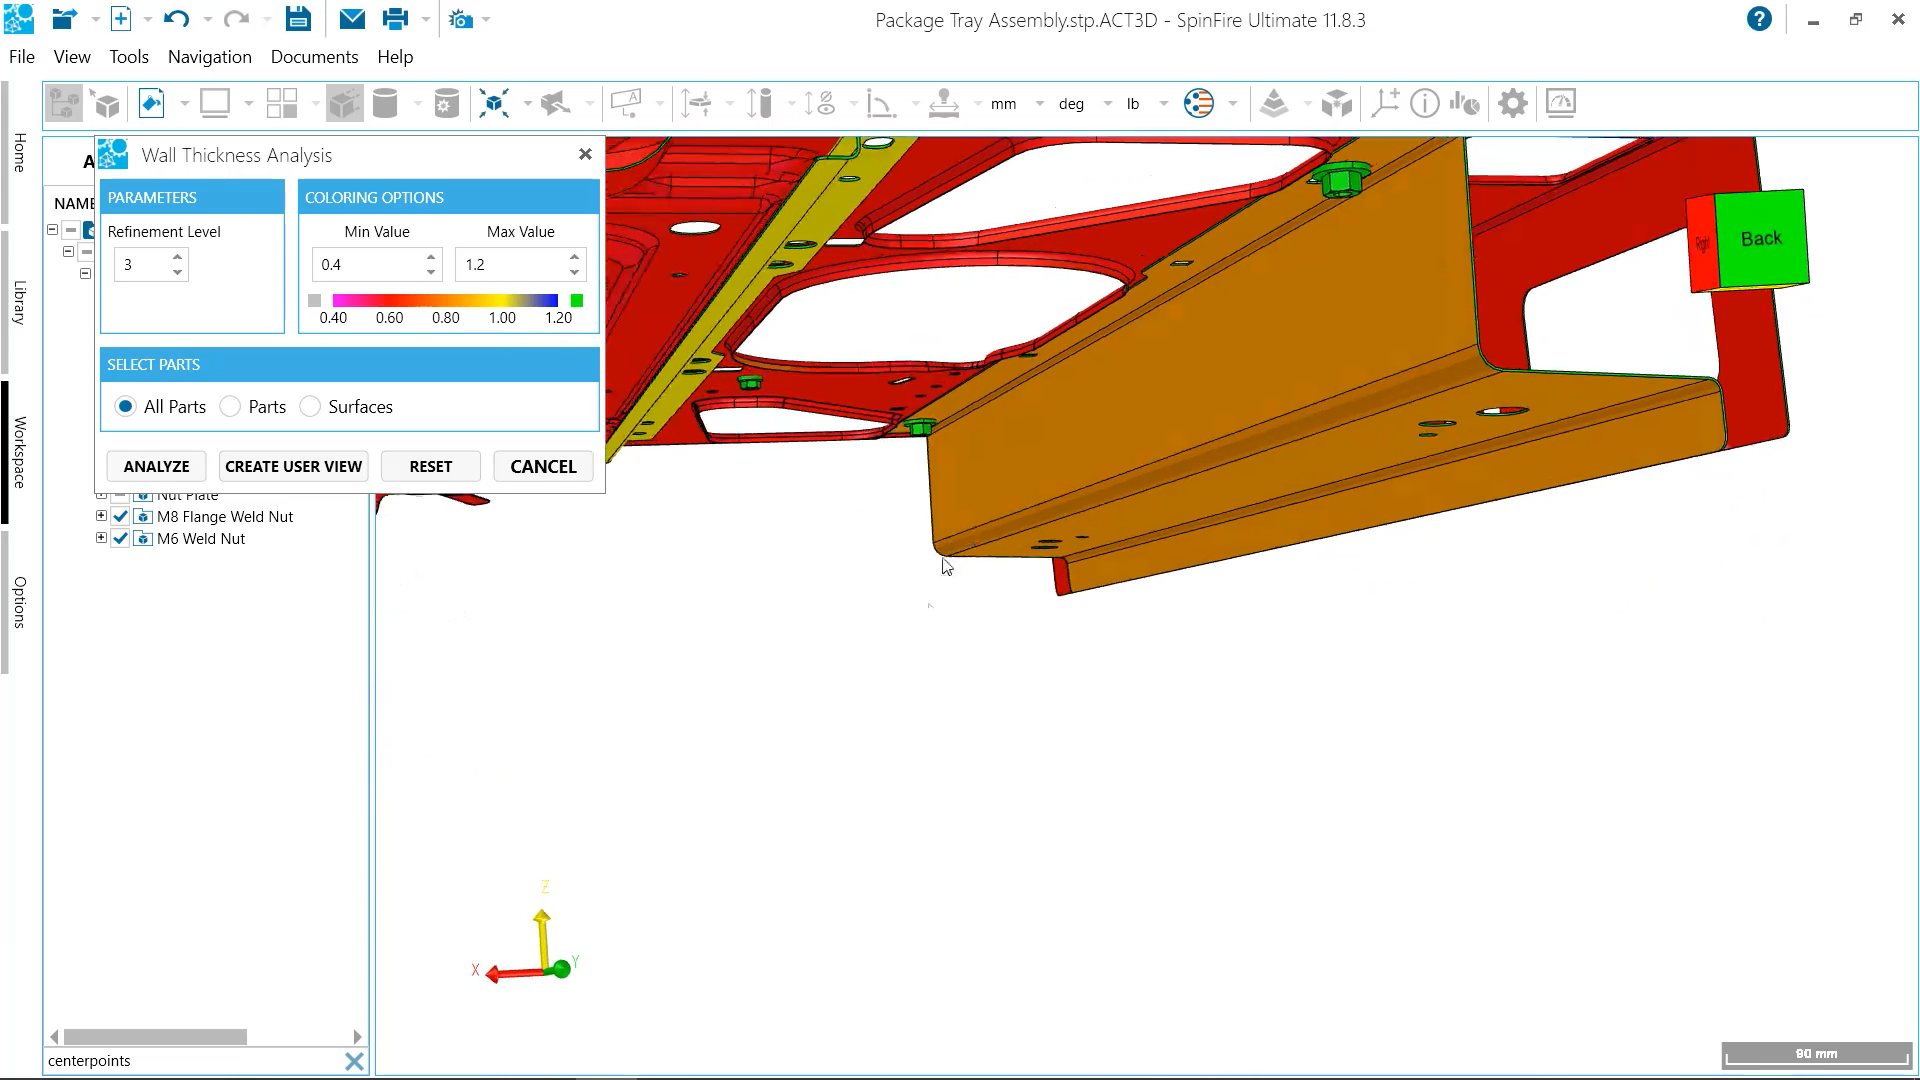Screen dimensions: 1920x1080
Task: Open the File menu
Action: (22, 57)
